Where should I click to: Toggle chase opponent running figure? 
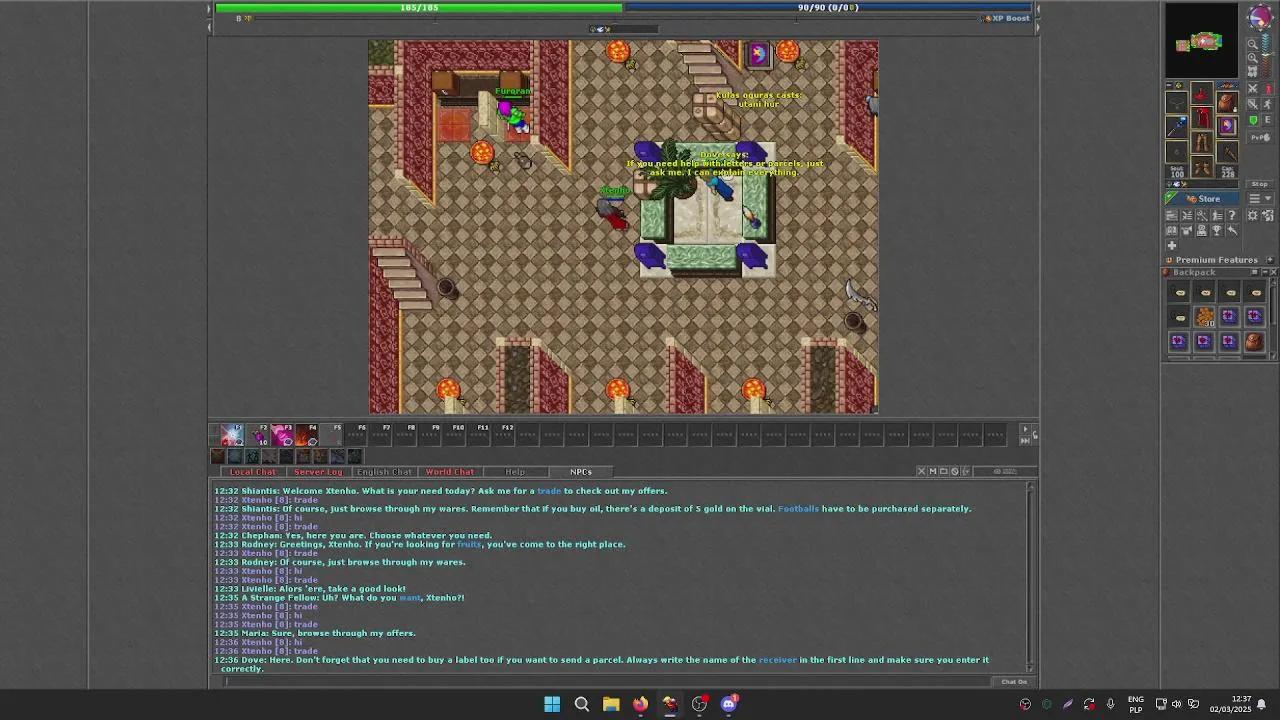[x=1268, y=104]
